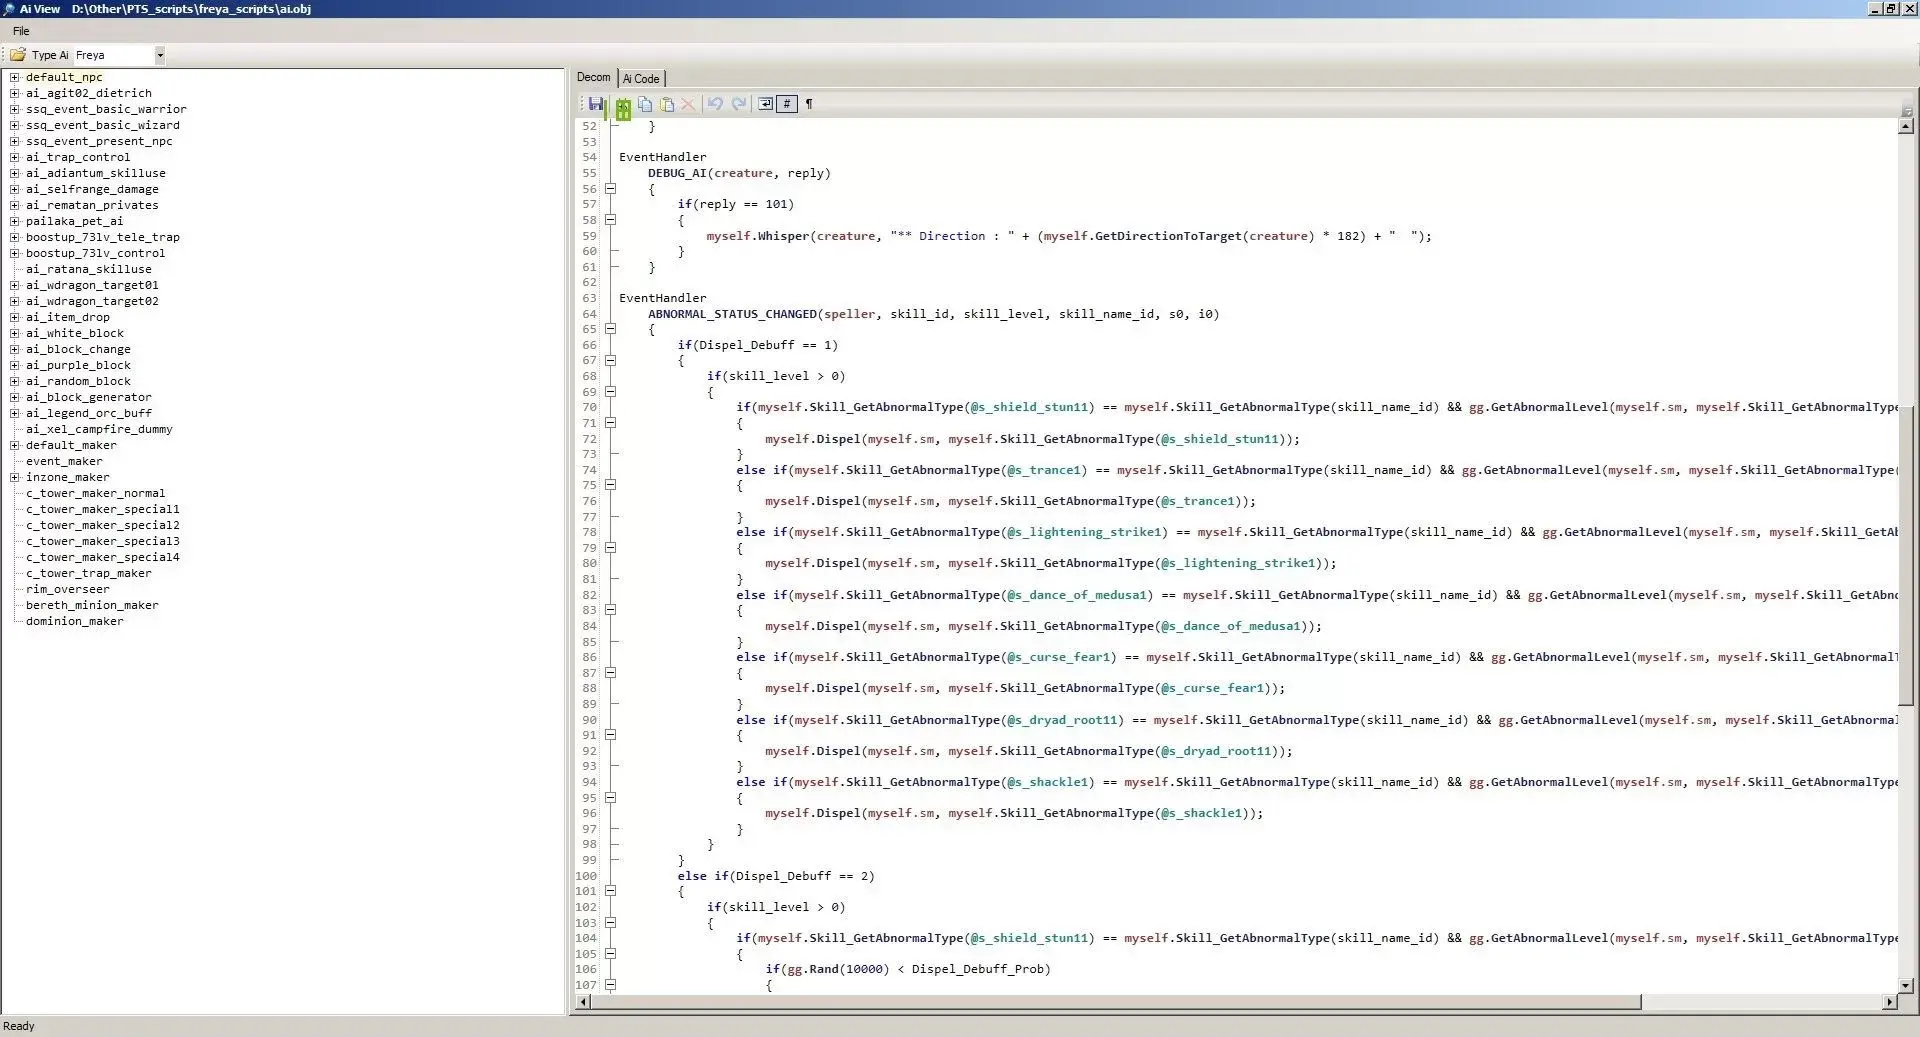The image size is (1920, 1037).
Task: Click the vertical scrollbar down arrow
Action: coord(1906,985)
